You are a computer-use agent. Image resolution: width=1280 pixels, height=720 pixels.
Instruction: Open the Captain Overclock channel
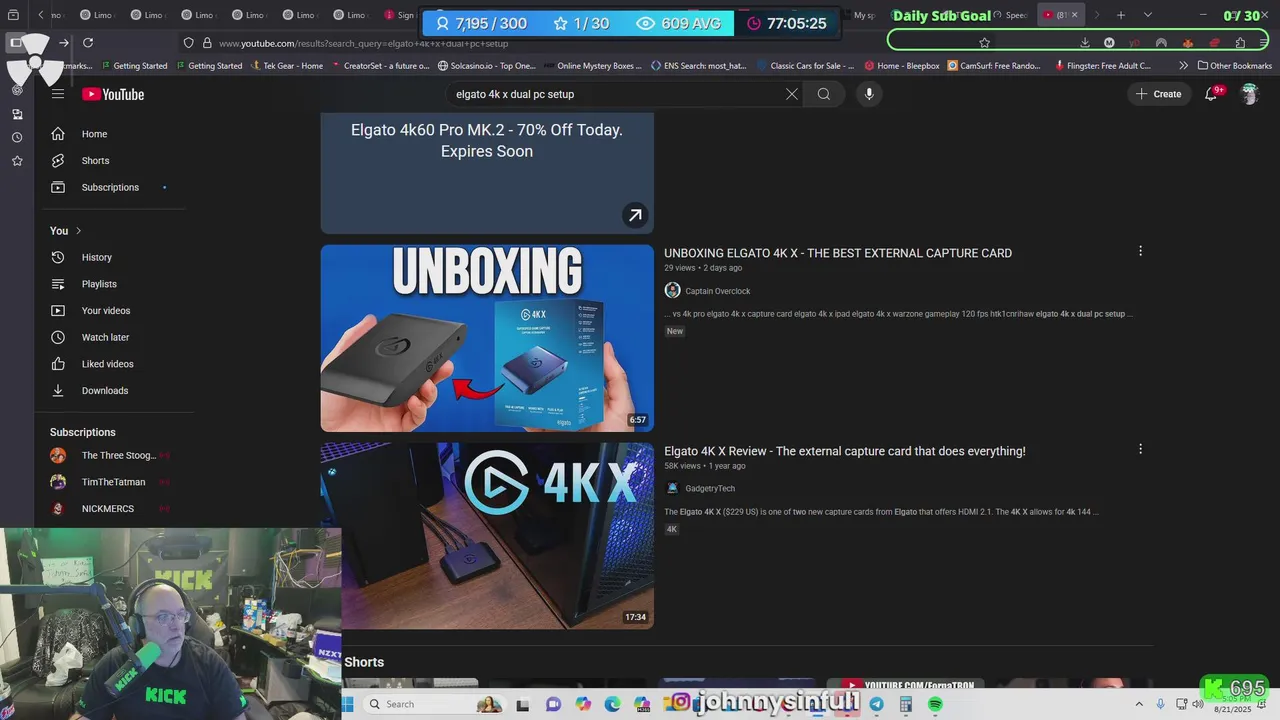coord(717,291)
